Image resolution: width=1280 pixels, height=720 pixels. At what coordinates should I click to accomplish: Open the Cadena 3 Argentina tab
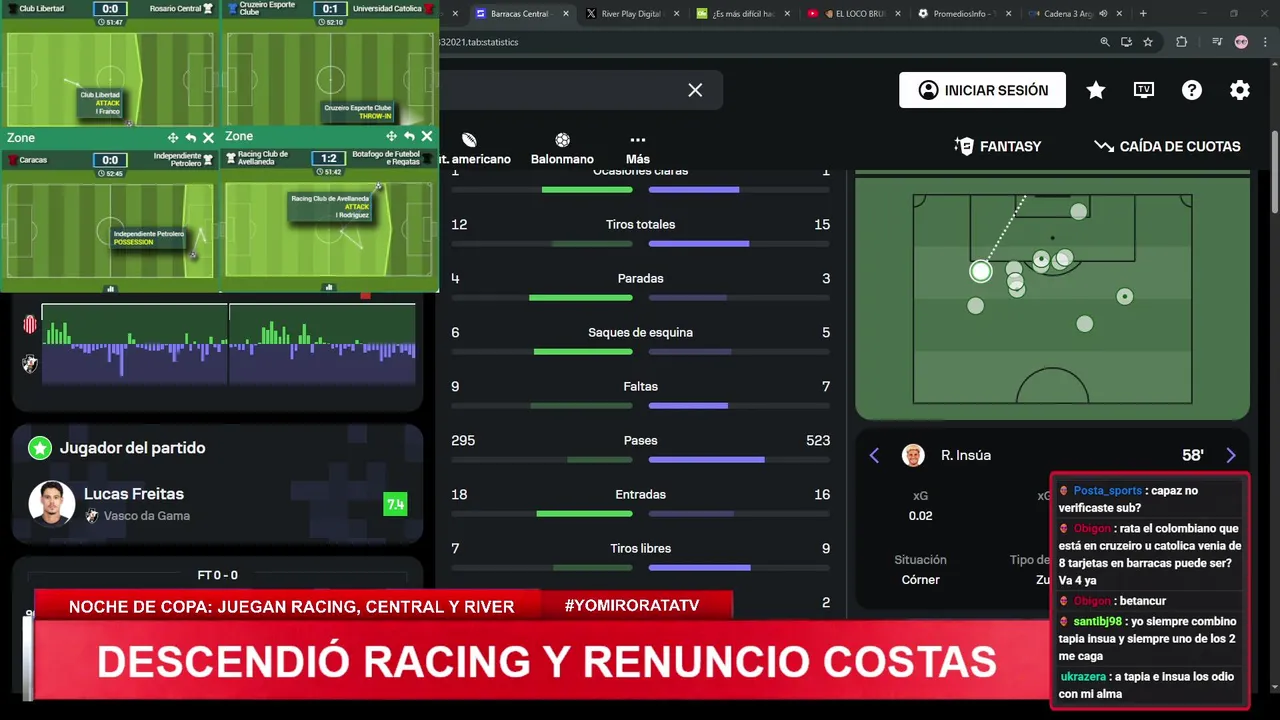(x=1064, y=14)
